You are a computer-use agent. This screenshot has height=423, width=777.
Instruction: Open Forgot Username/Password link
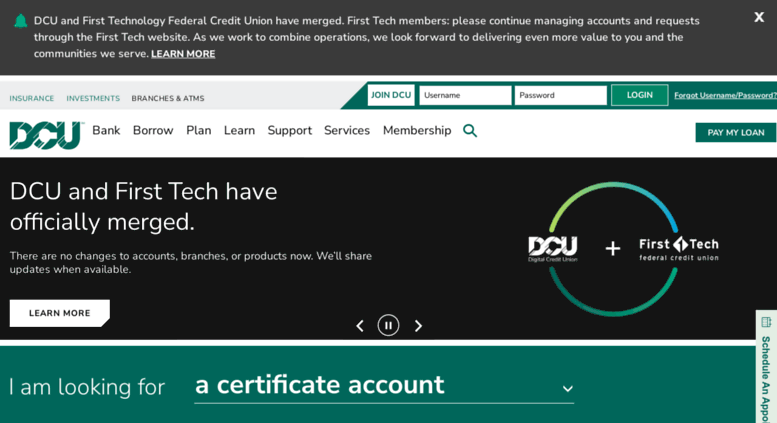725,95
